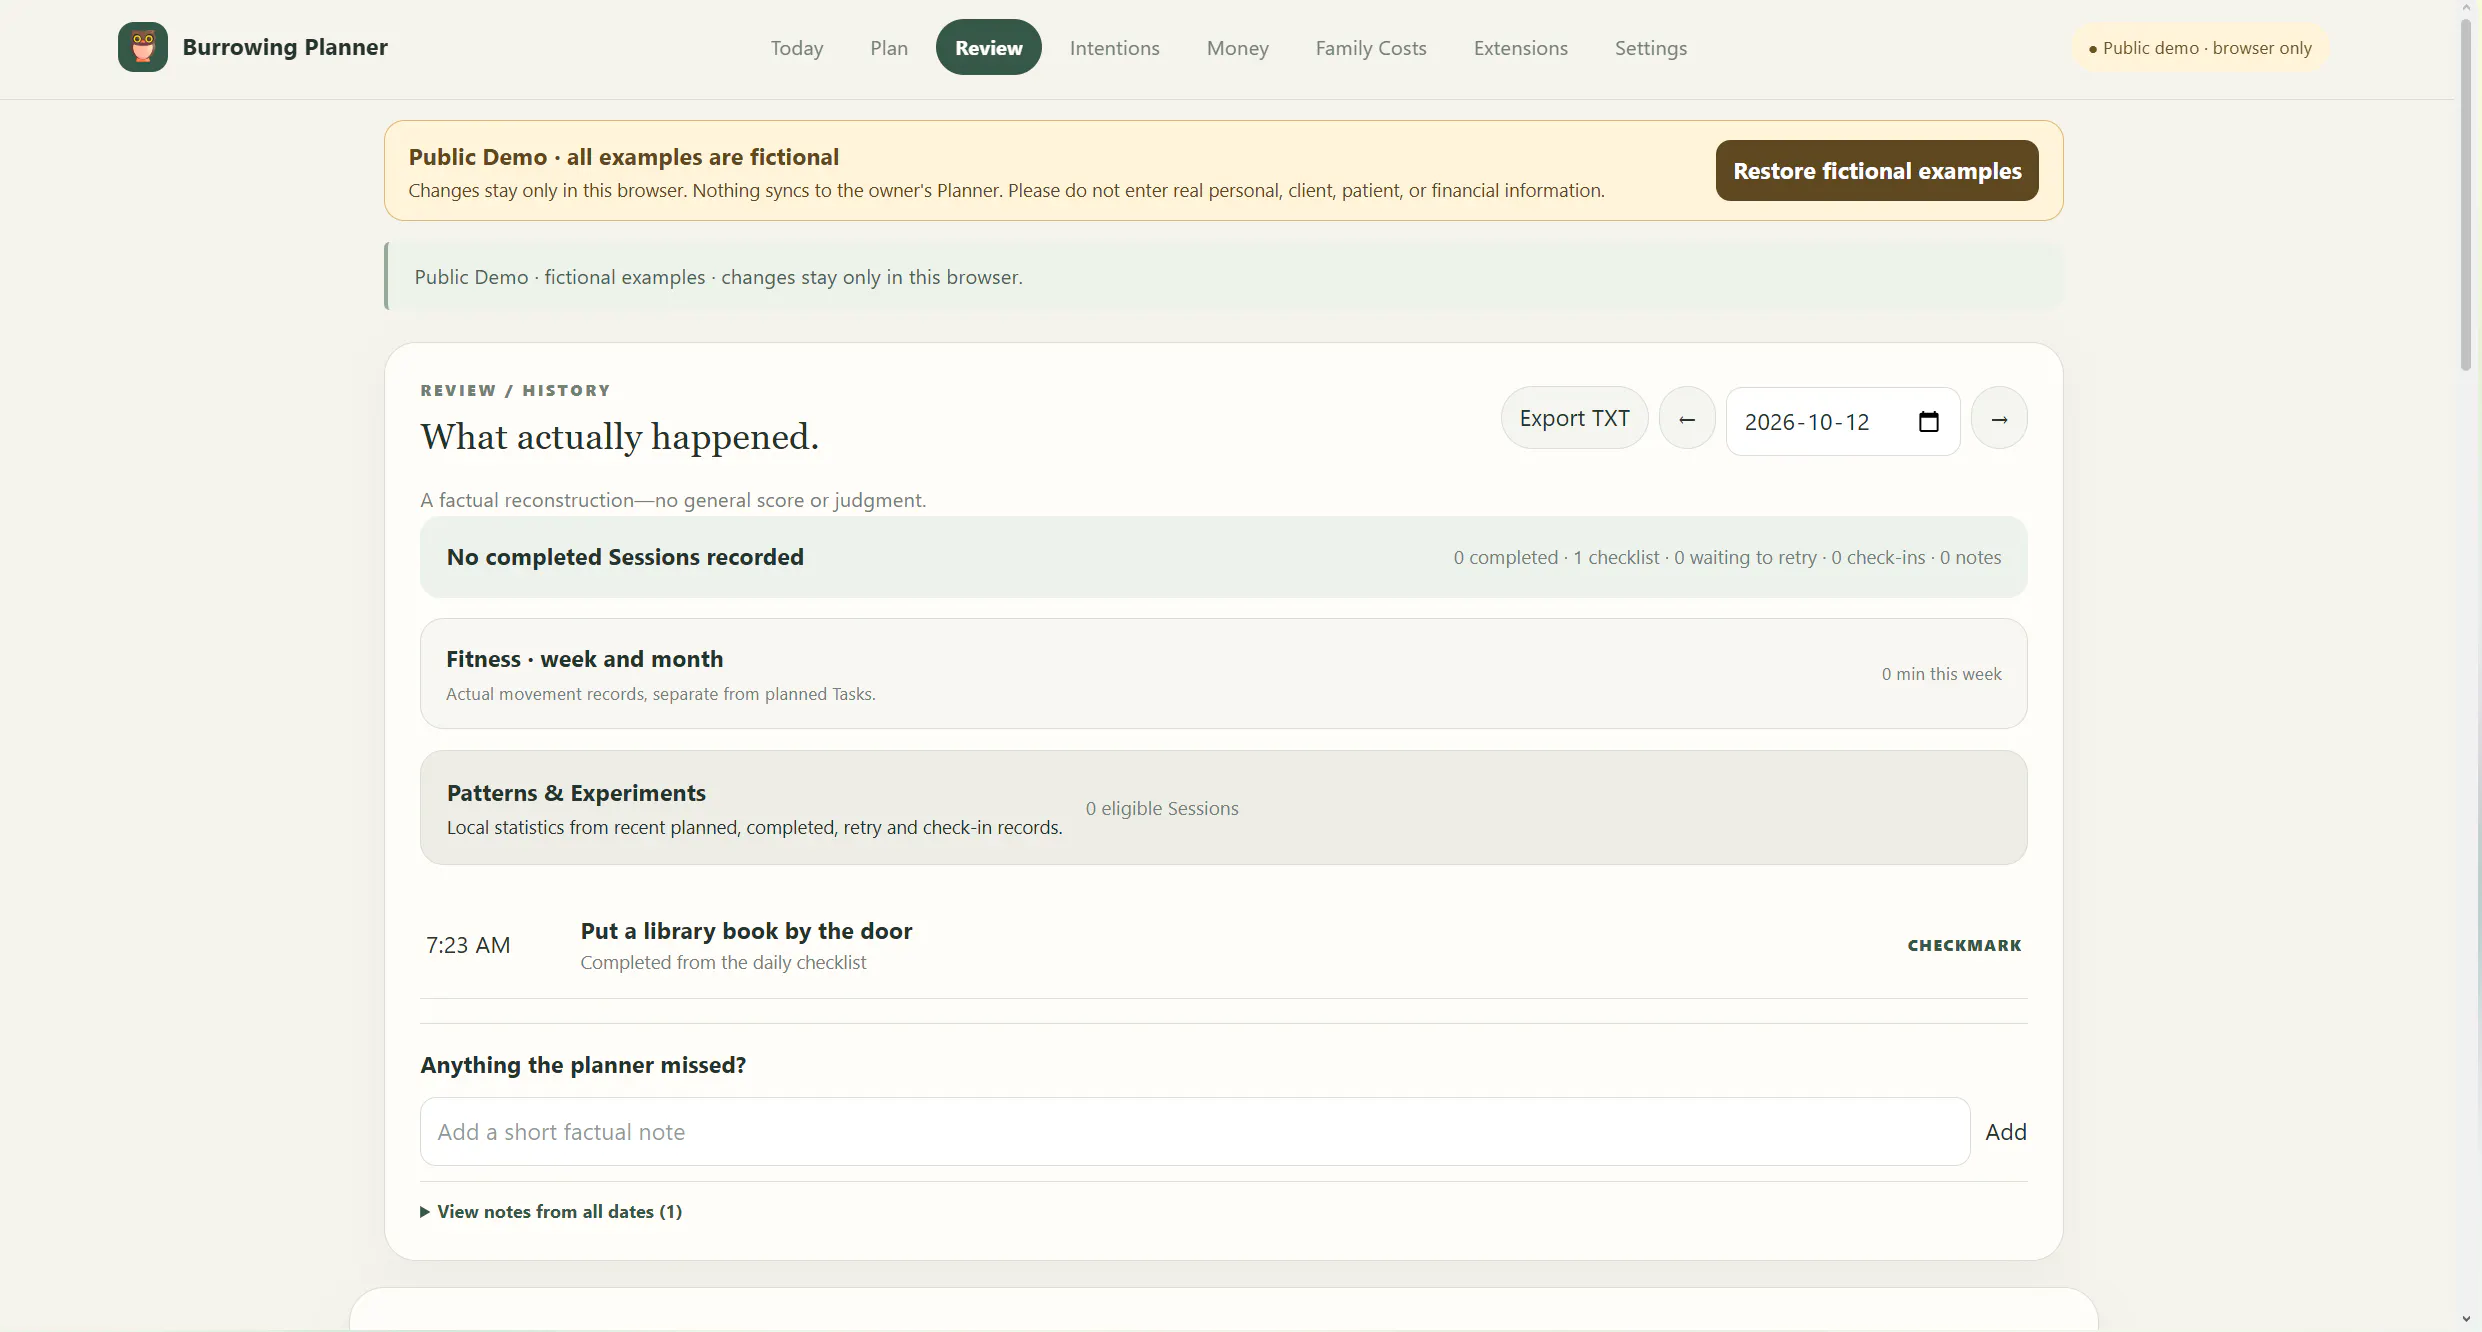Click the 0 eligible Sessions text
Screen dimensions: 2482x1332
[x=1162, y=808]
